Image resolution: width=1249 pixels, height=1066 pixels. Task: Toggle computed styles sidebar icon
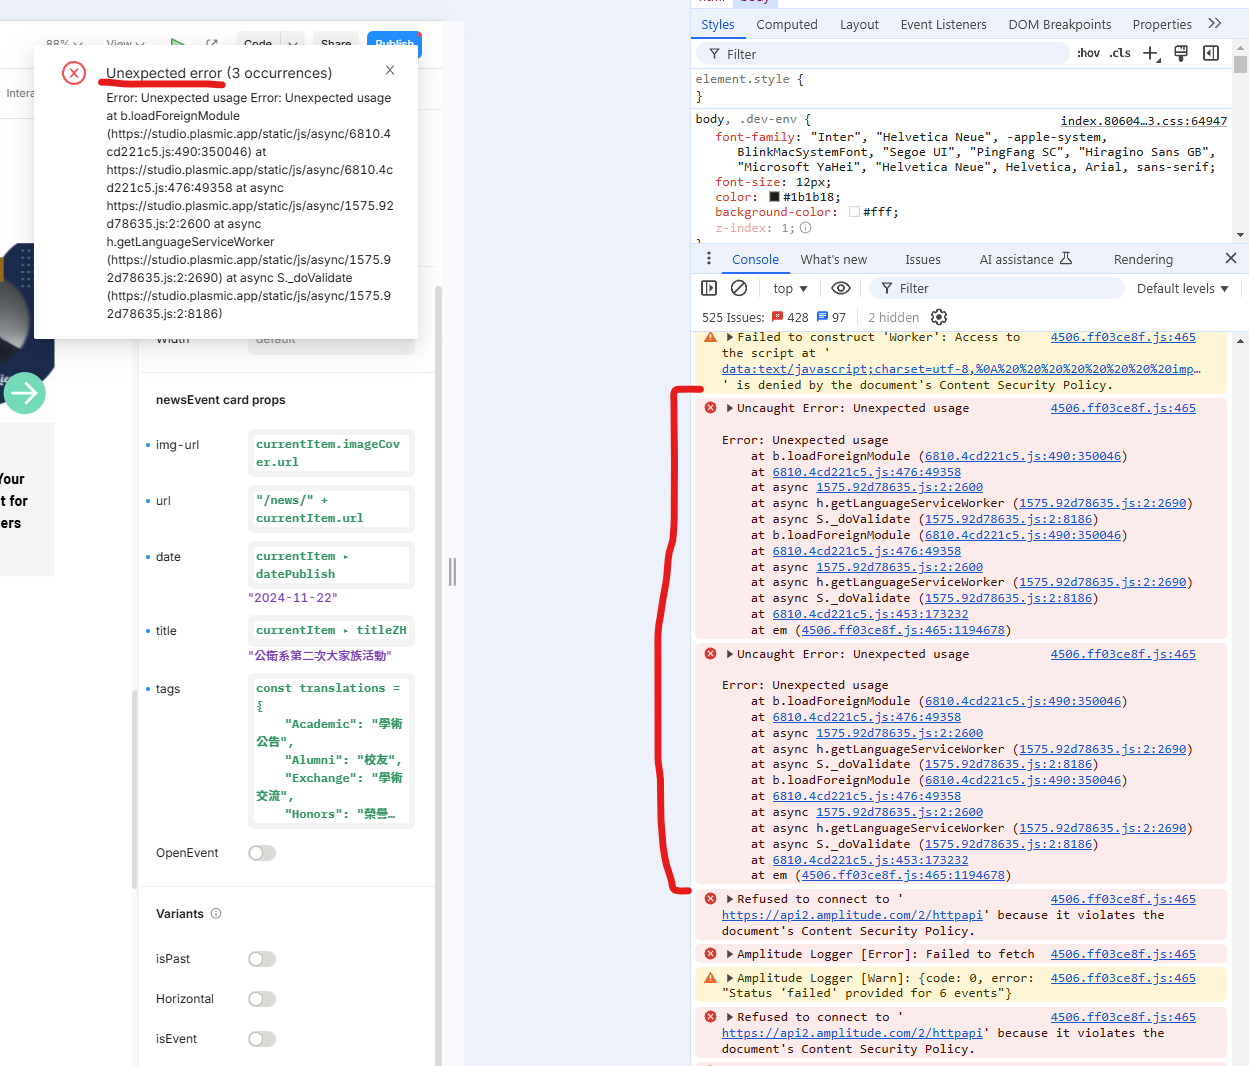1211,53
